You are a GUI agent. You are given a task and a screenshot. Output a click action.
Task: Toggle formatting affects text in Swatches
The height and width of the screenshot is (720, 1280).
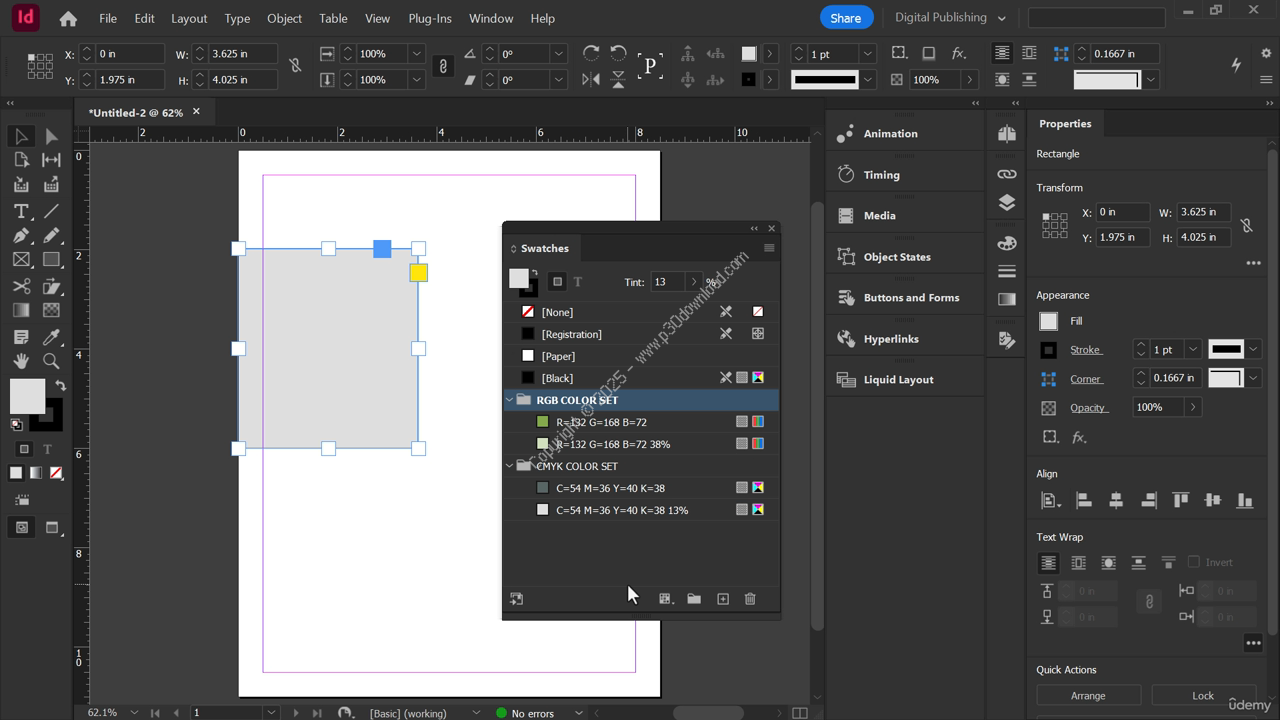578,282
